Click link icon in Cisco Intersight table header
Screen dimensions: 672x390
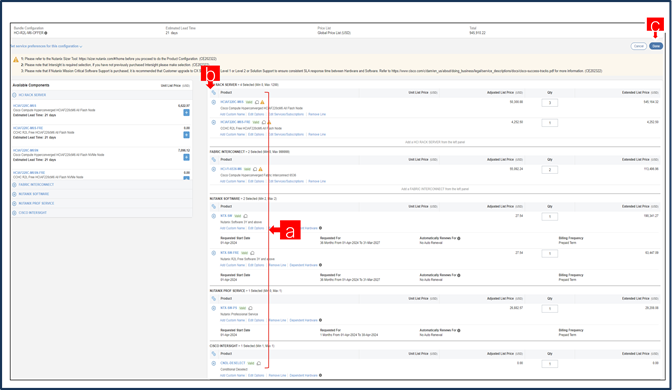tap(213, 354)
